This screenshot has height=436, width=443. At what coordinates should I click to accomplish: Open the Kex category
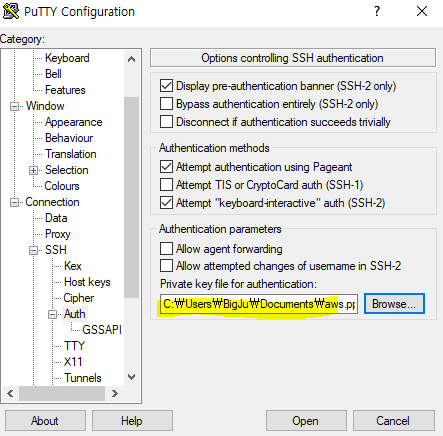point(73,266)
